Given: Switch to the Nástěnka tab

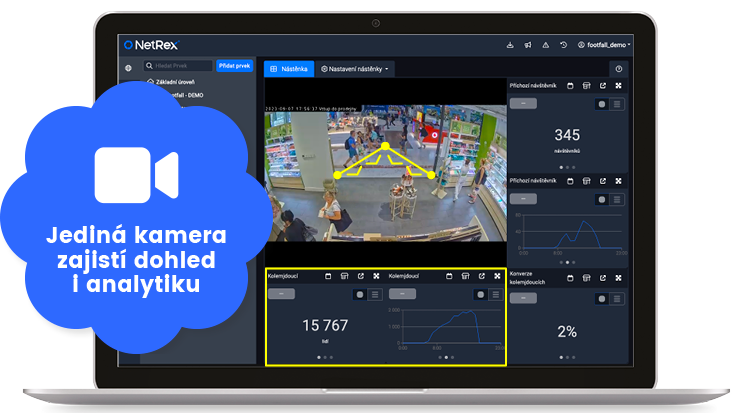Looking at the screenshot, I should coord(288,69).
